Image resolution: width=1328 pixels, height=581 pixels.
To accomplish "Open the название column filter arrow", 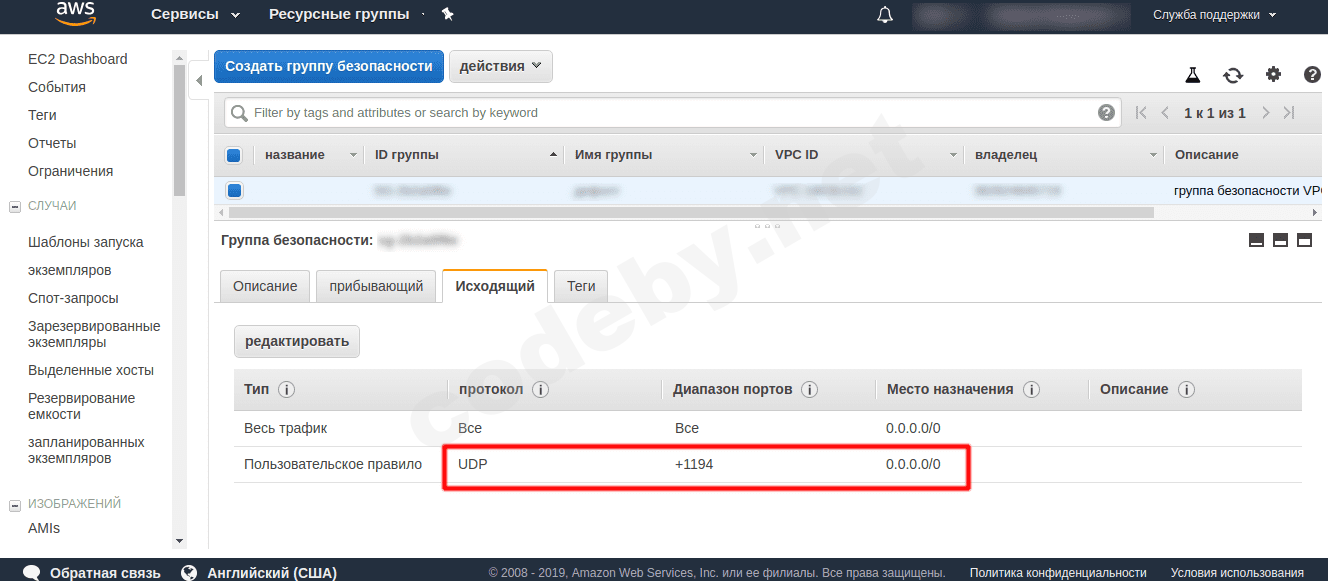I will pyautogui.click(x=353, y=156).
